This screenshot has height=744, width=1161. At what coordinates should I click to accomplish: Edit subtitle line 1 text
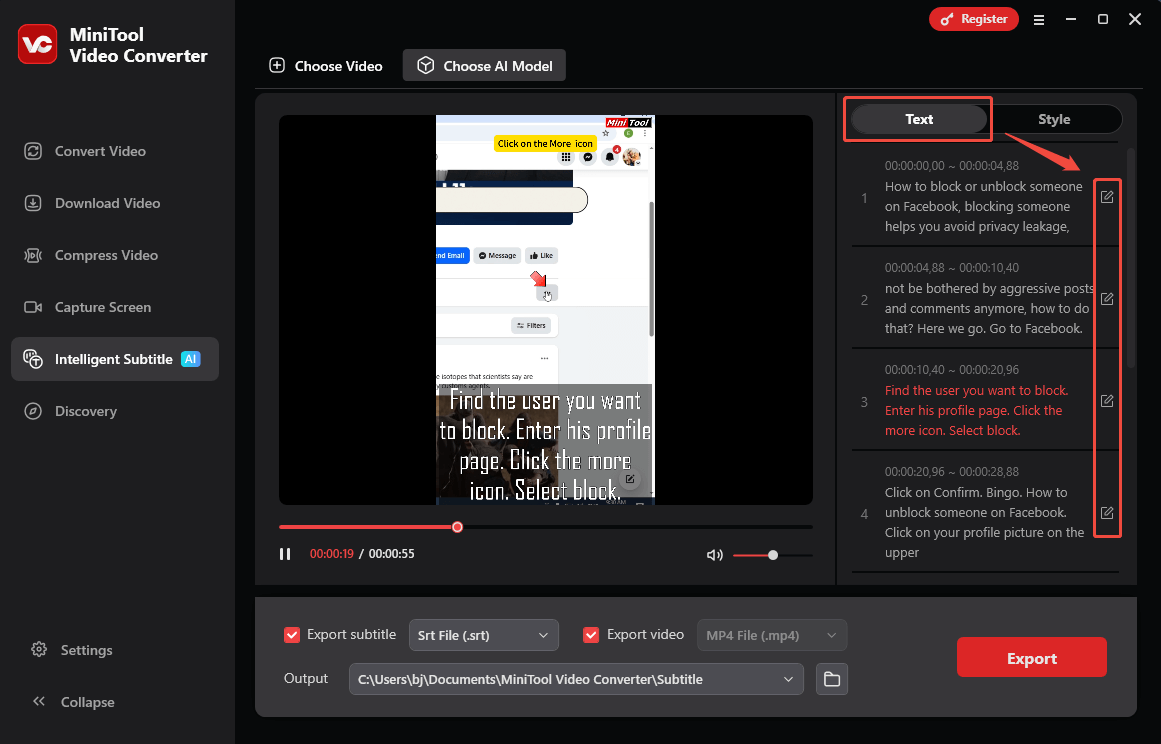tap(1107, 197)
